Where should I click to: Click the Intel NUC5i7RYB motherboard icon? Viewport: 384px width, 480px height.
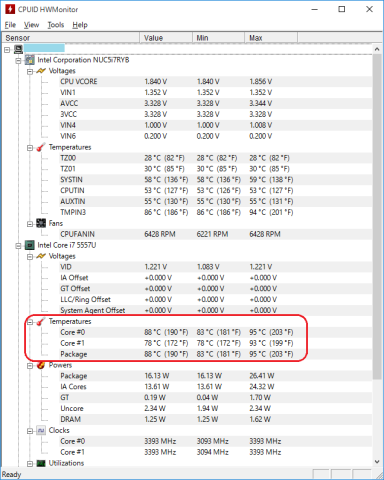[x=30, y=60]
